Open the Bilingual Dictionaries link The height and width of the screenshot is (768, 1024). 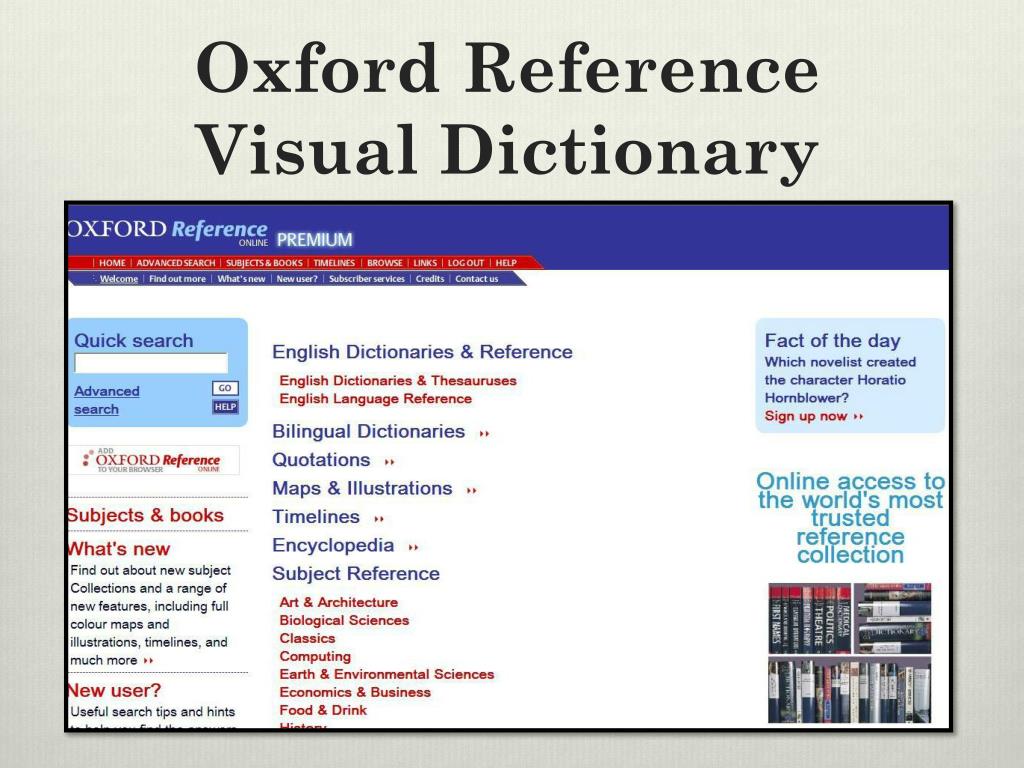click(x=368, y=432)
